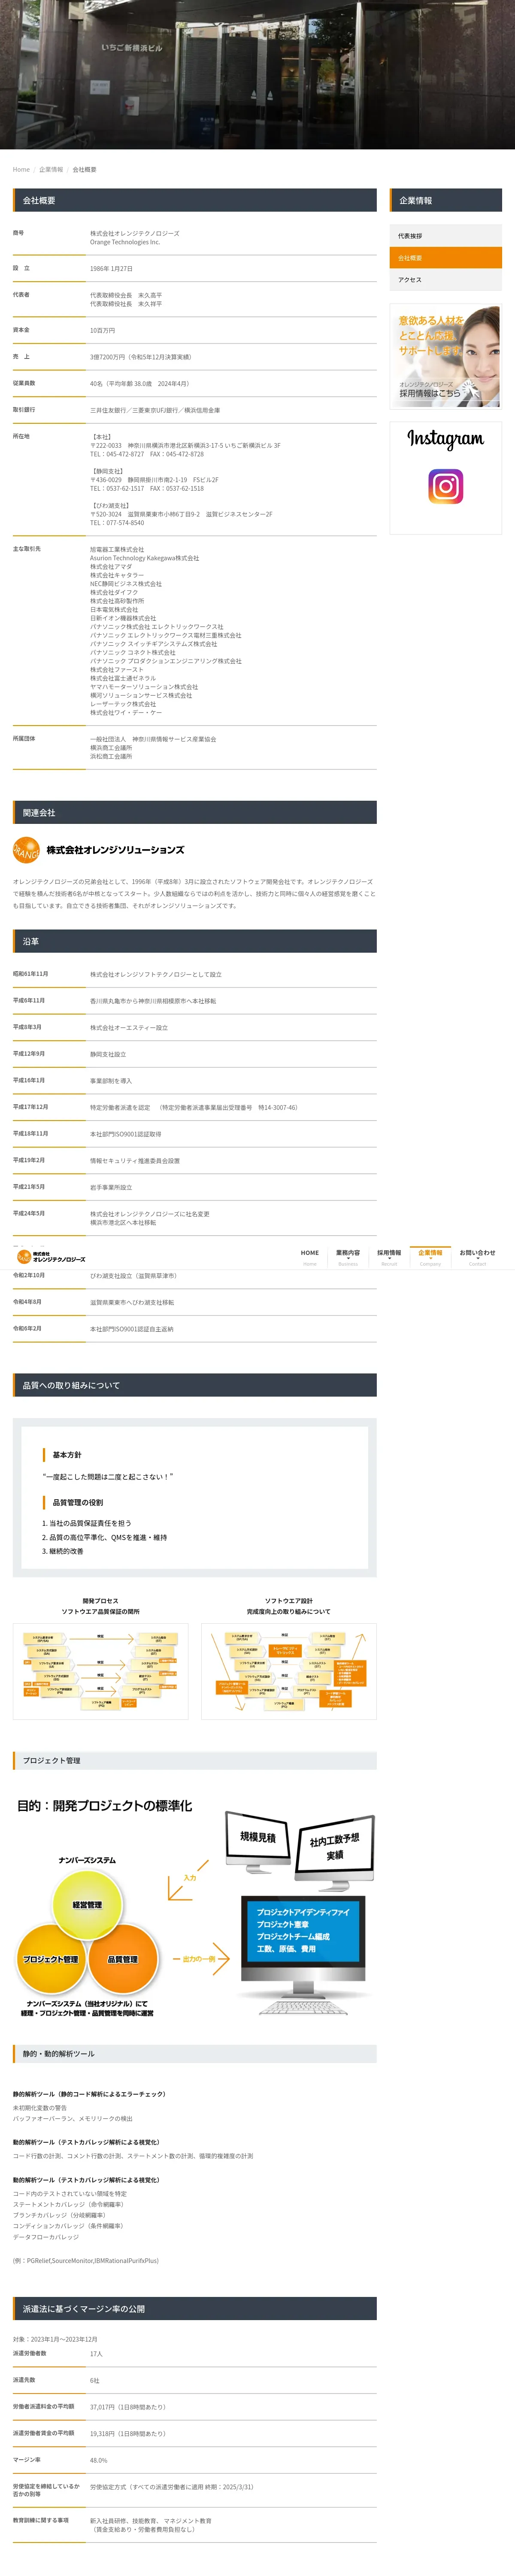This screenshot has width=515, height=2576.
Task: Click the 企業情報 sidebar header
Action: point(445,200)
